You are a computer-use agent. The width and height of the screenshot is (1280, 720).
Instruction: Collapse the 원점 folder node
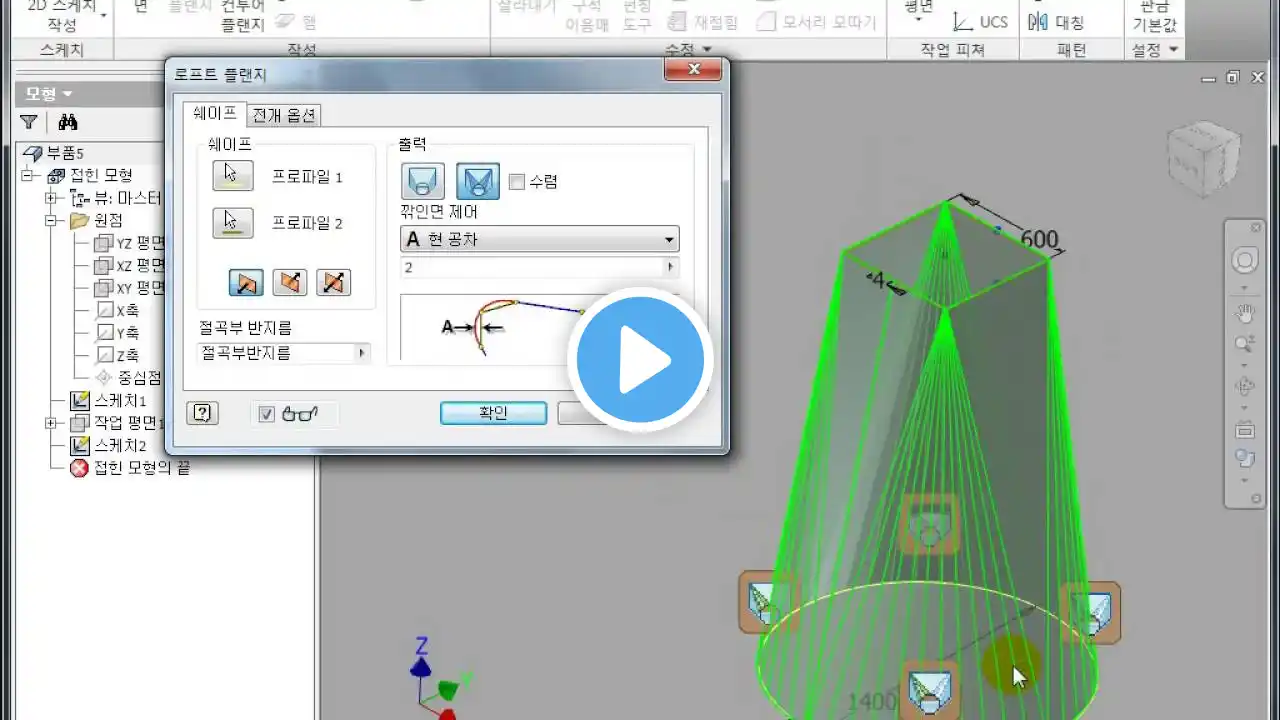point(51,221)
